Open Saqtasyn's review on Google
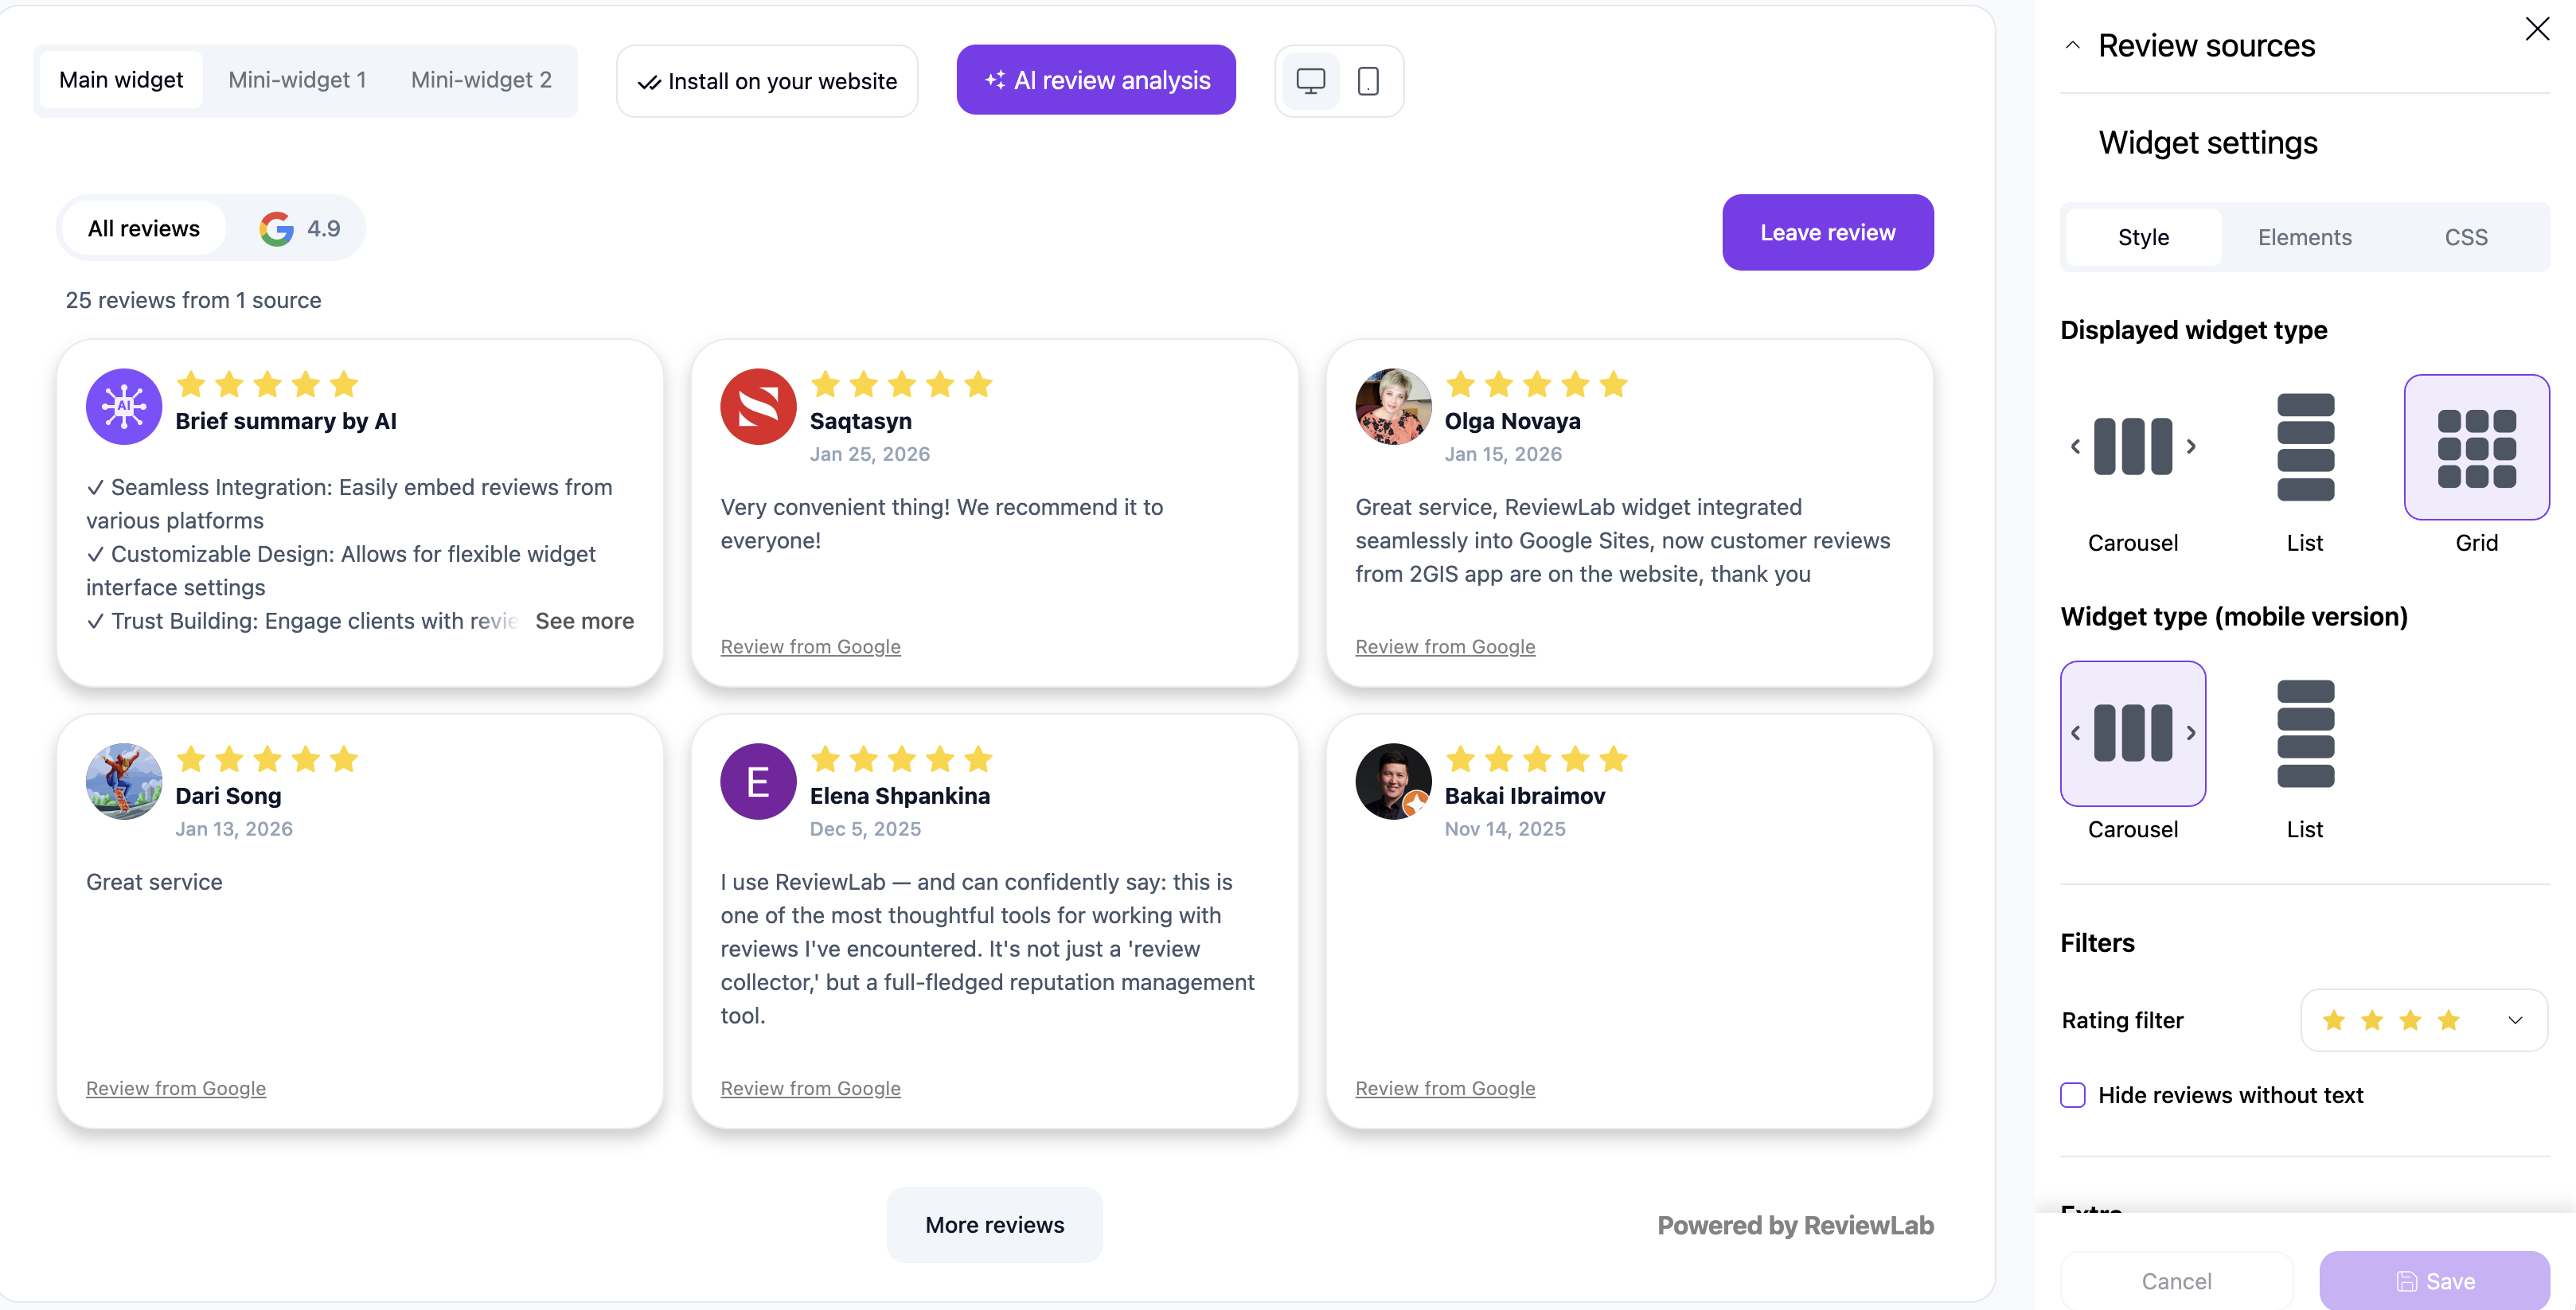 click(x=810, y=646)
